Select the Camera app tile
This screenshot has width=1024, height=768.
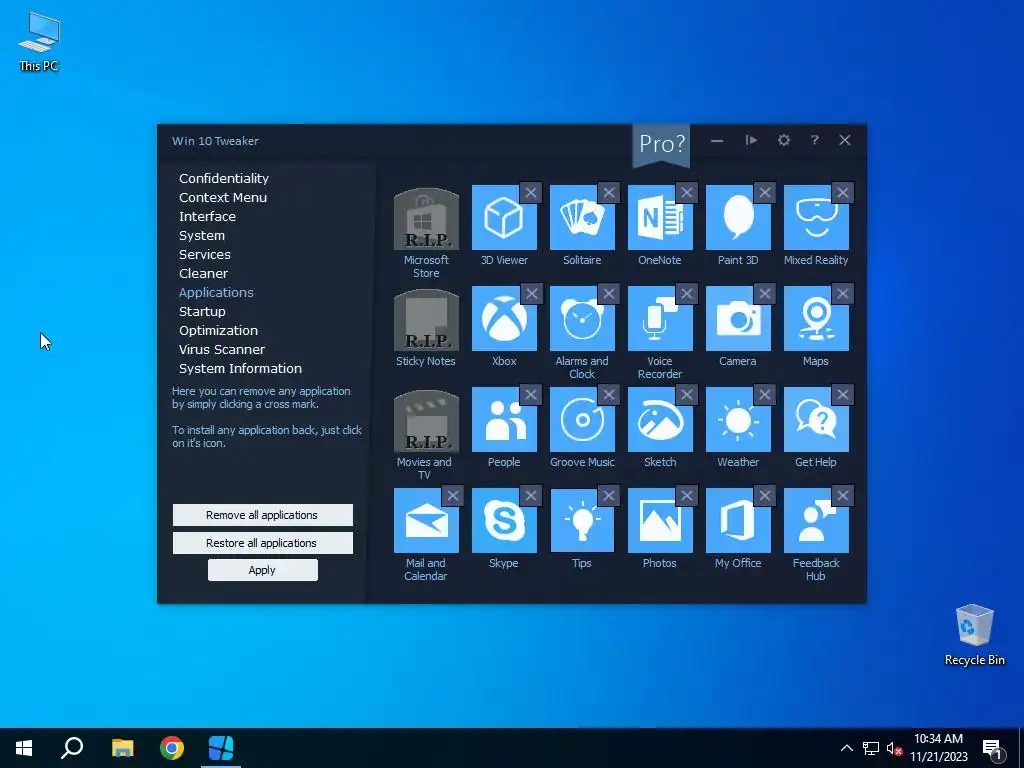coord(738,319)
